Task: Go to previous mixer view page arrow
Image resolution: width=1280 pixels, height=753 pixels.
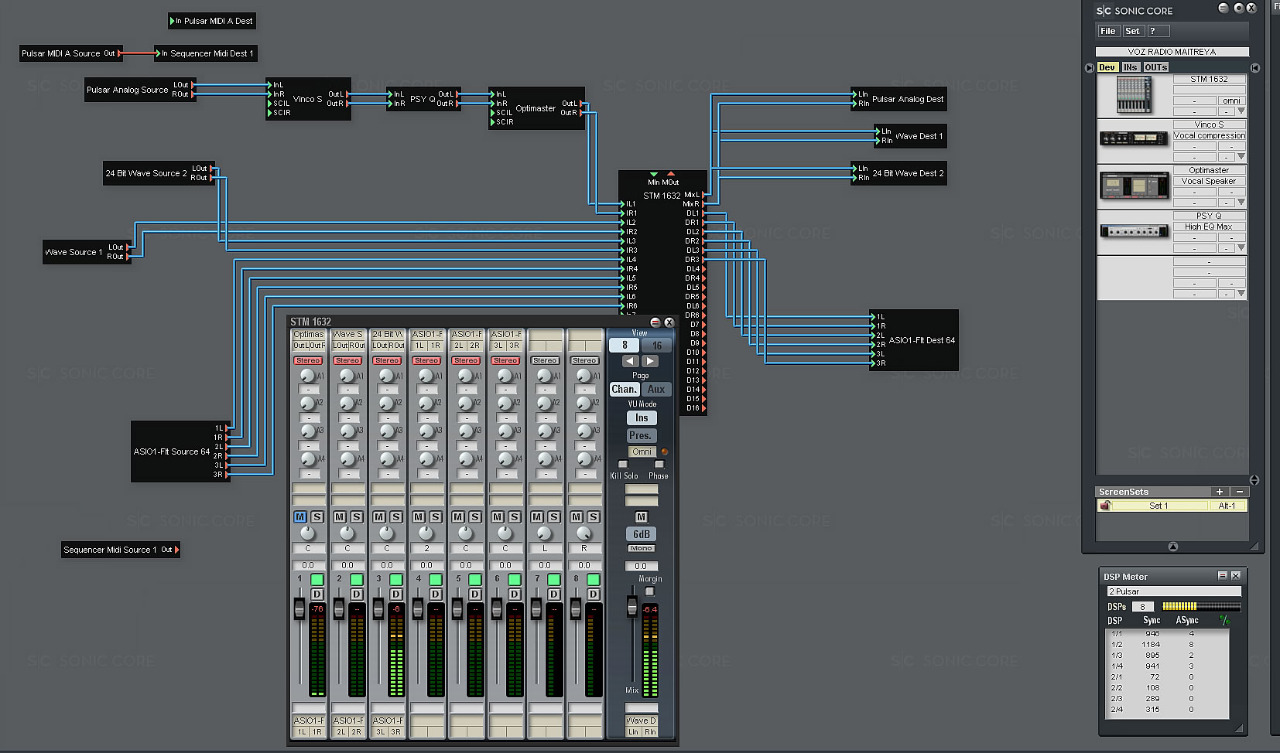Action: [630, 361]
